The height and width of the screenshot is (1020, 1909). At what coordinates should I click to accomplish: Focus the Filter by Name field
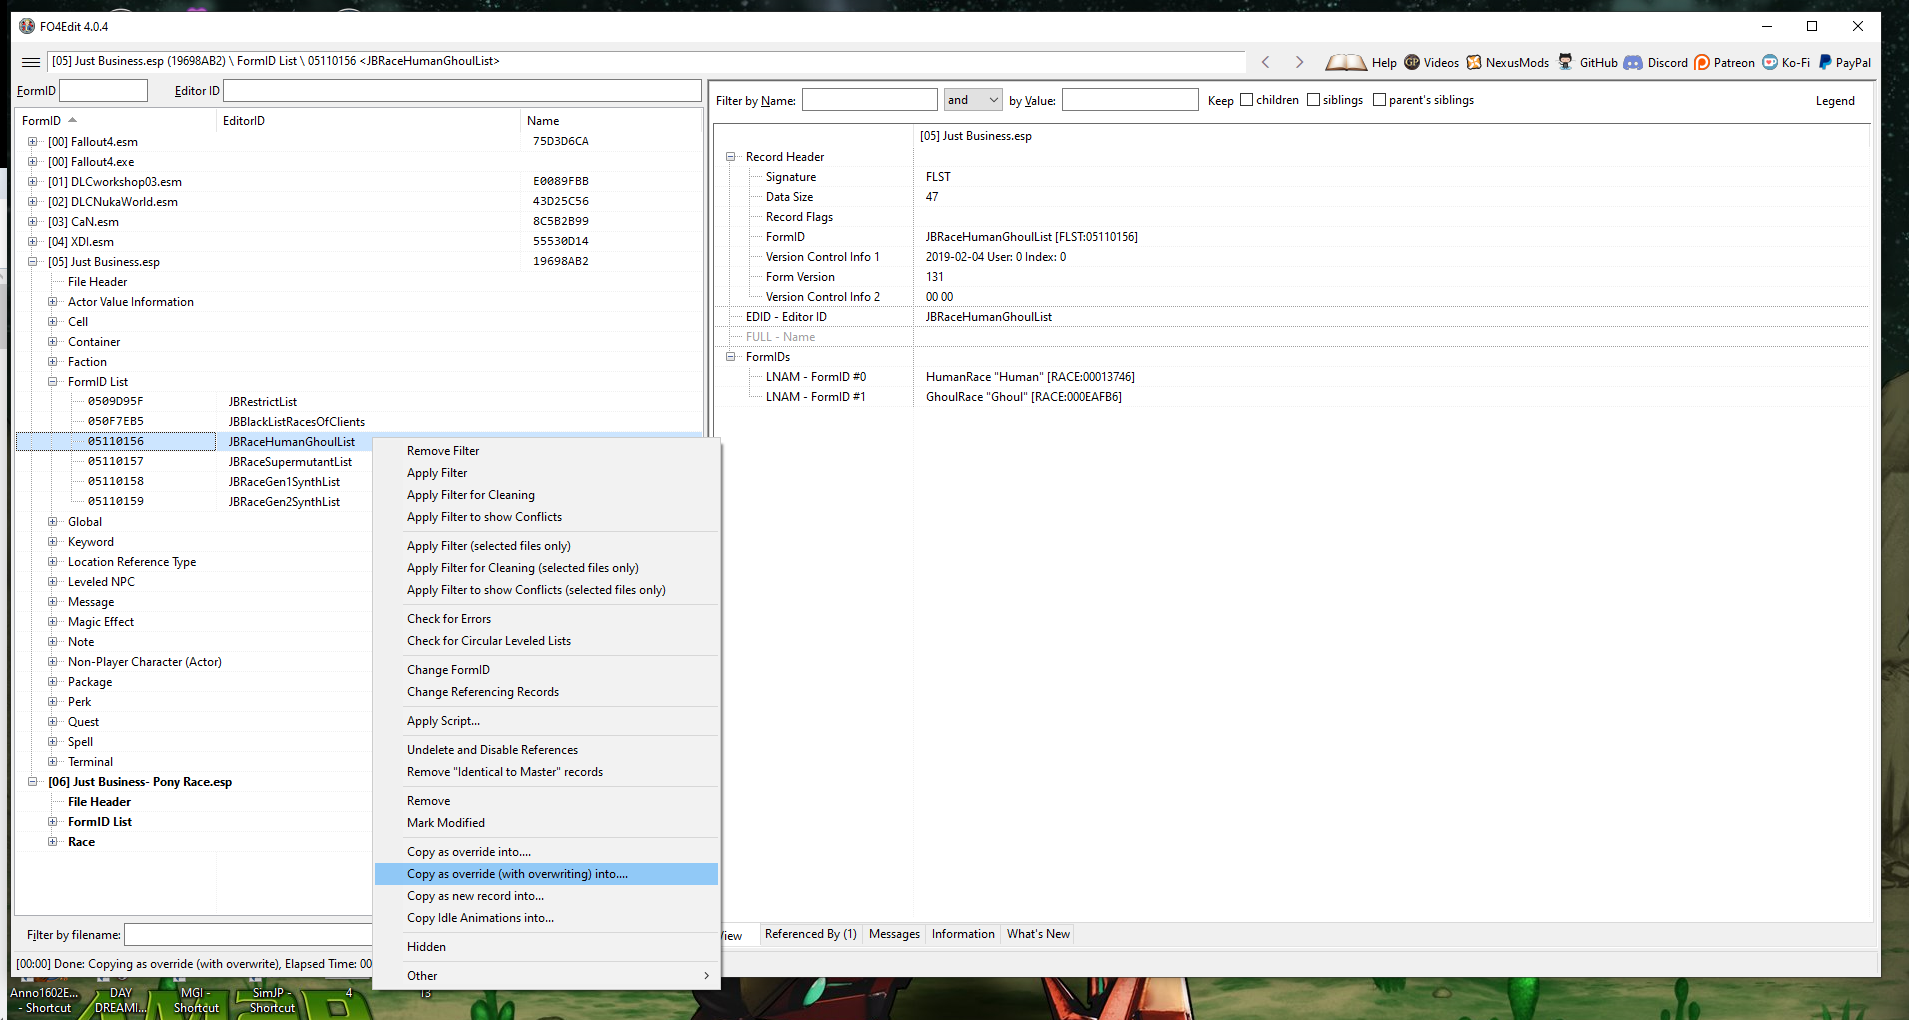pos(870,100)
